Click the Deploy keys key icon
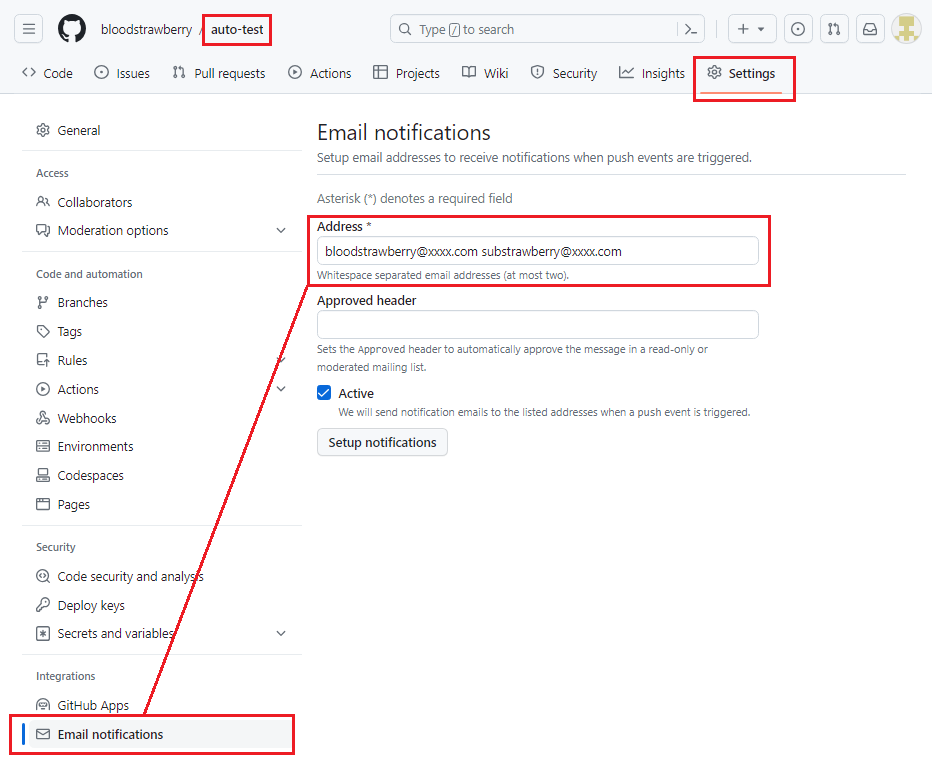932x771 pixels. [43, 605]
